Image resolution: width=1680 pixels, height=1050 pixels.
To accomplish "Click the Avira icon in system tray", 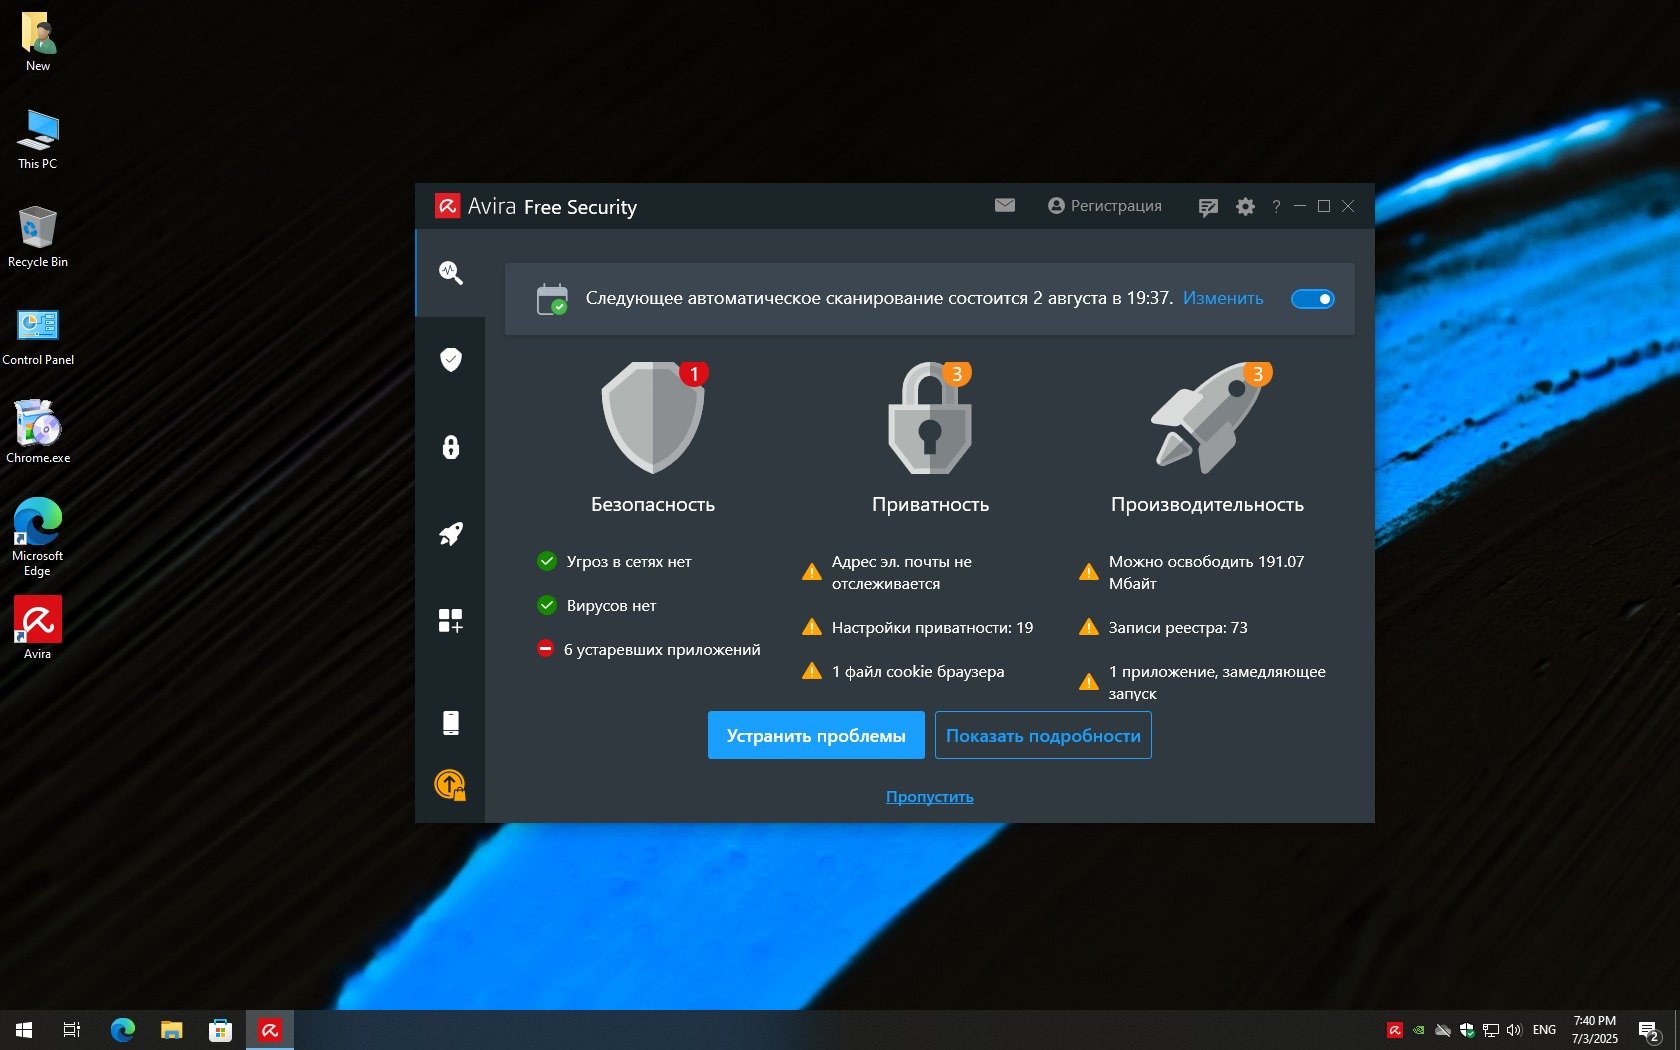I will click(x=1395, y=1030).
